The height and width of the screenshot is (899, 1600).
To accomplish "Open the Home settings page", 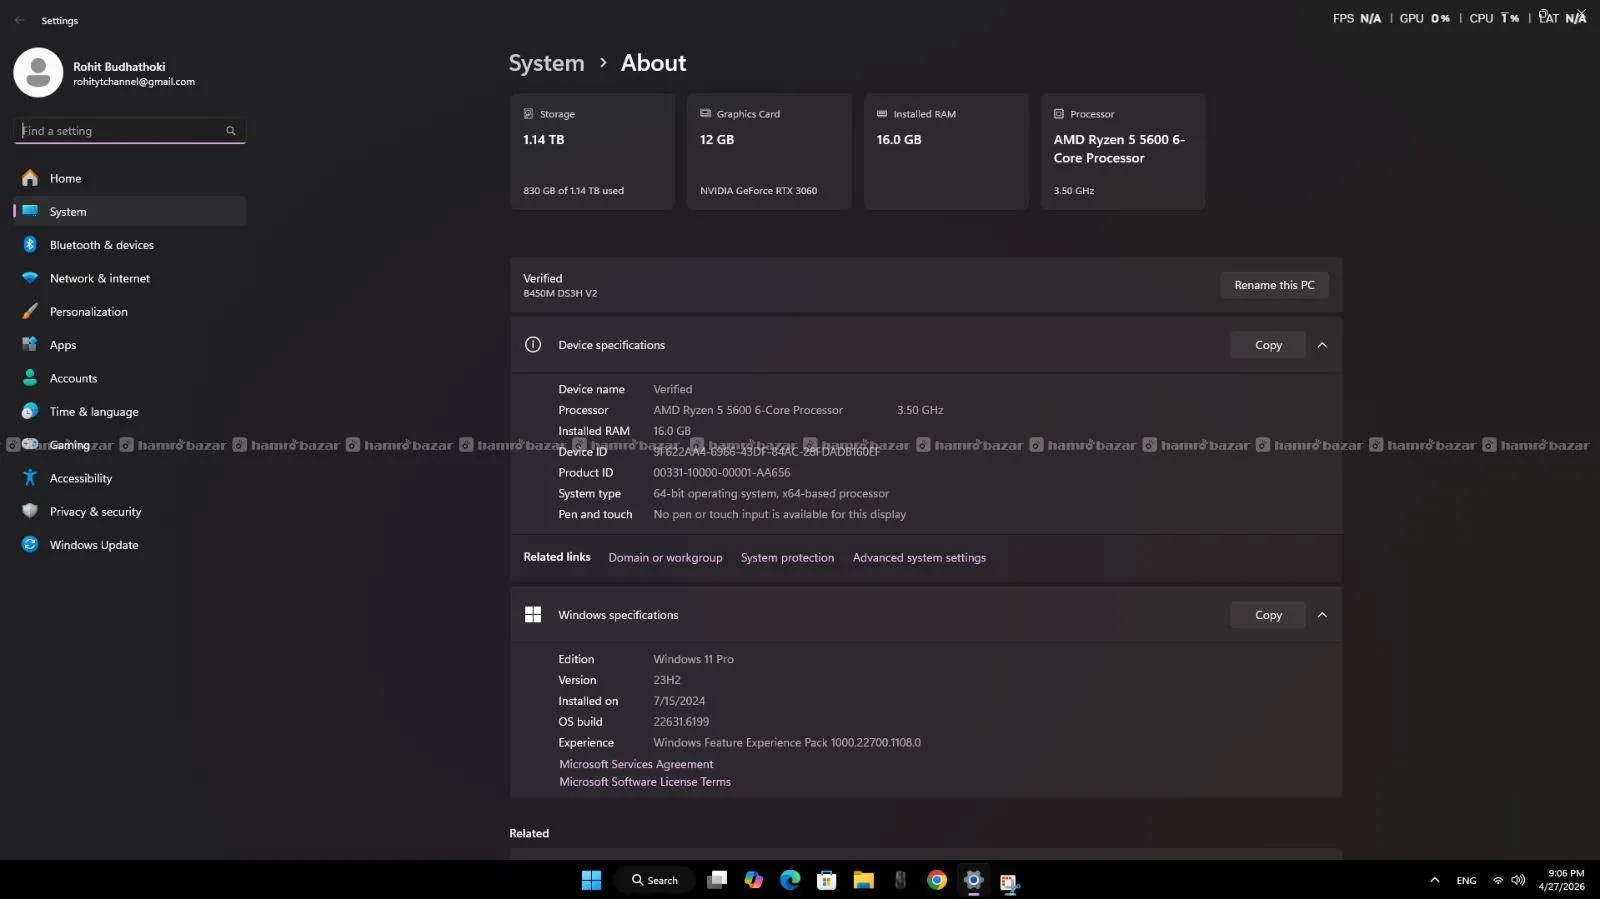I will (x=130, y=178).
